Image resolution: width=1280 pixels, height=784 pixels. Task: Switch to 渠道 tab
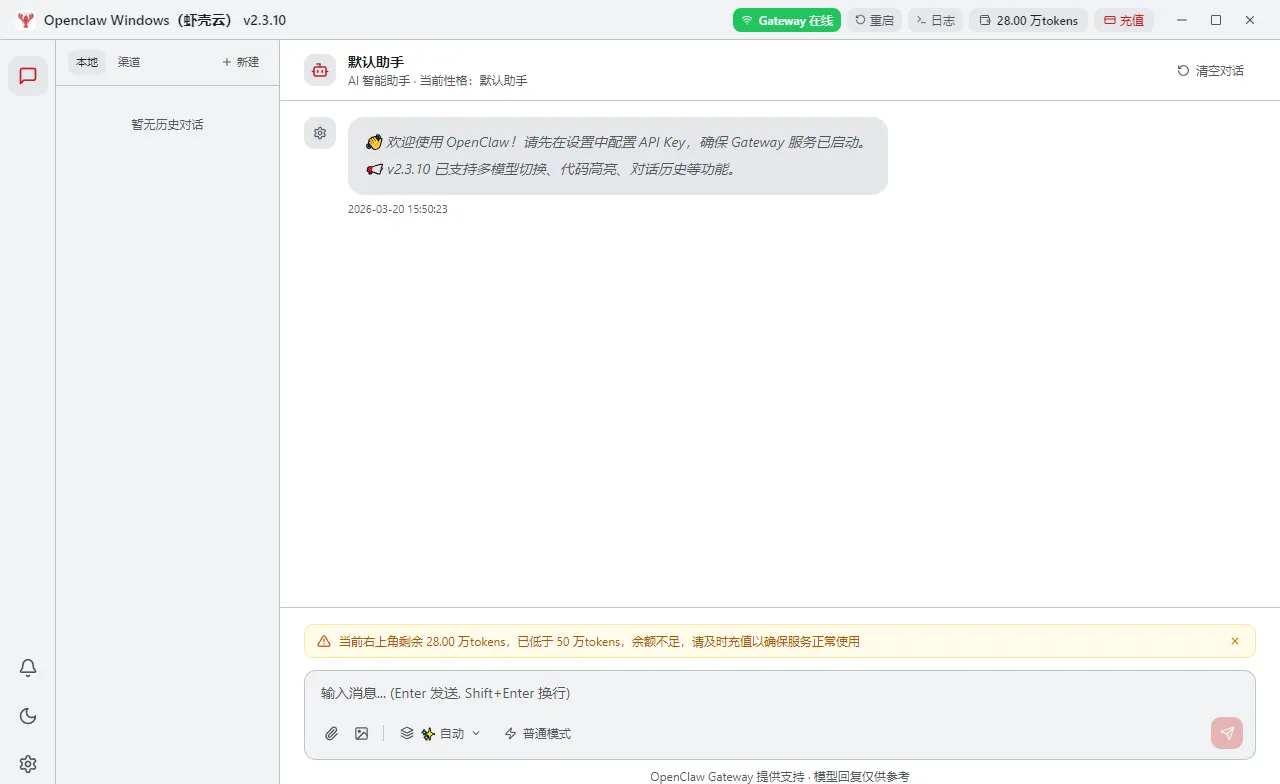tap(129, 62)
